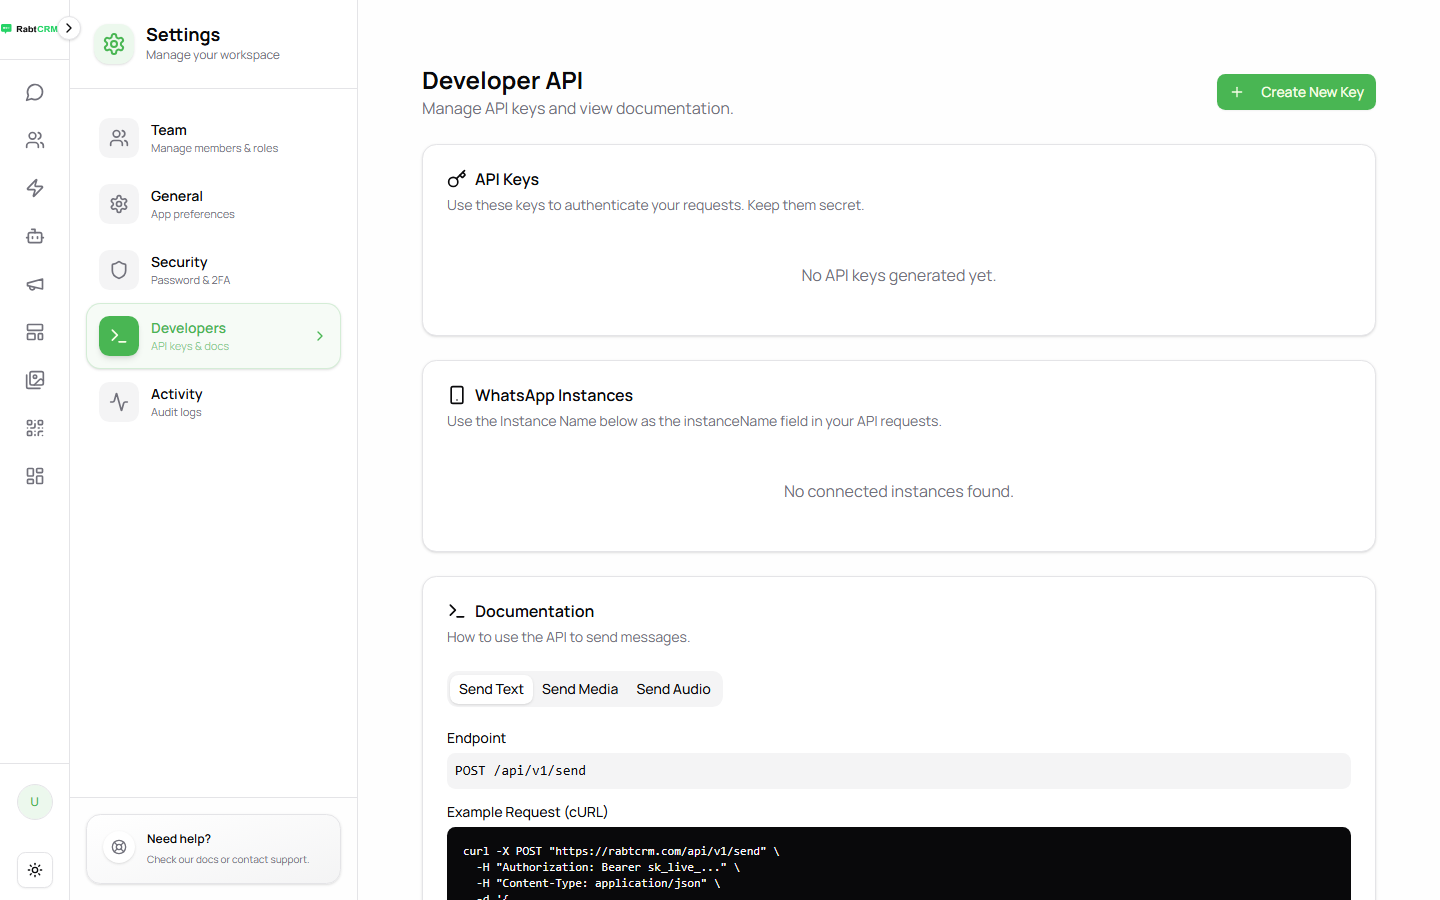
Task: Open the dashboard widgets icon in sidebar
Action: click(x=35, y=476)
